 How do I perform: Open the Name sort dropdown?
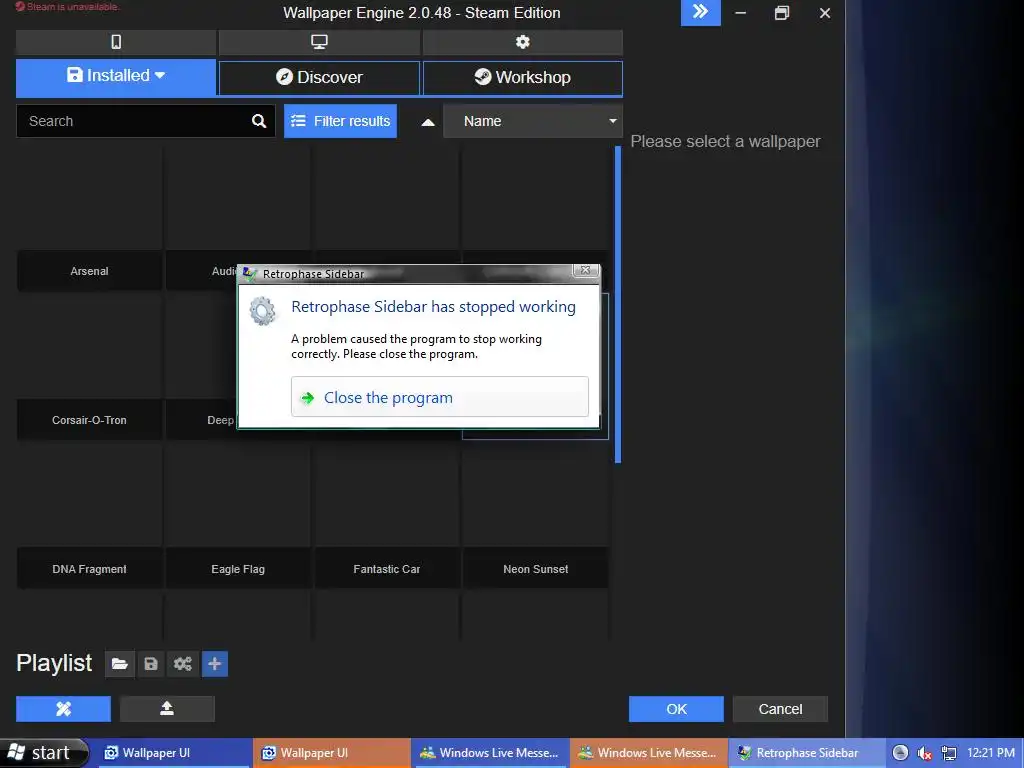(533, 121)
